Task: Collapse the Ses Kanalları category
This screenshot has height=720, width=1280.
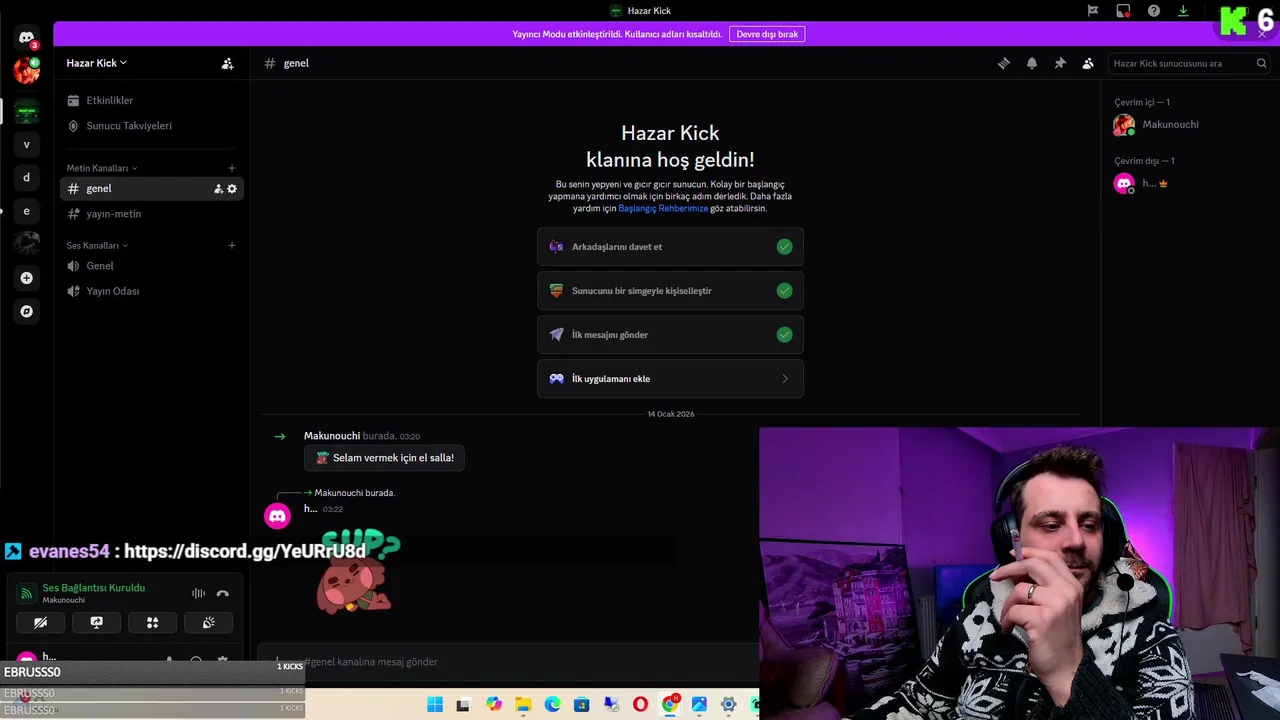Action: (x=97, y=245)
